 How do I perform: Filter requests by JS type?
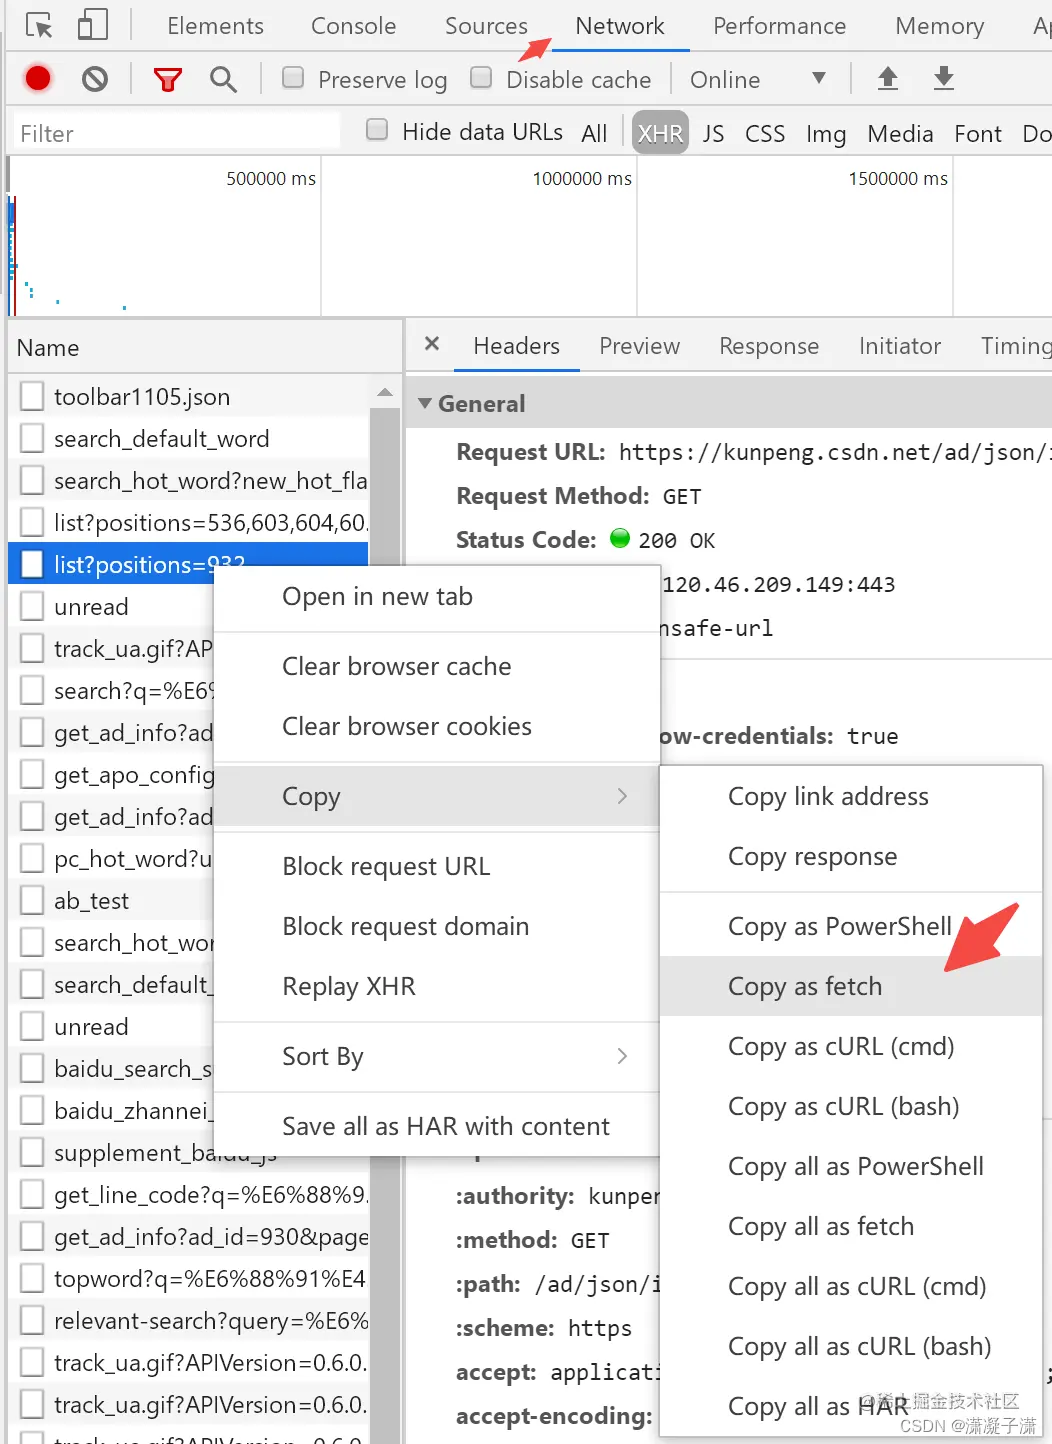click(713, 133)
